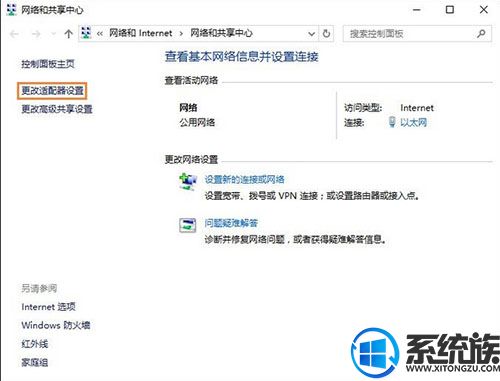Click the 网络 active network name
Image resolution: width=500 pixels, height=381 pixels.
click(x=188, y=107)
